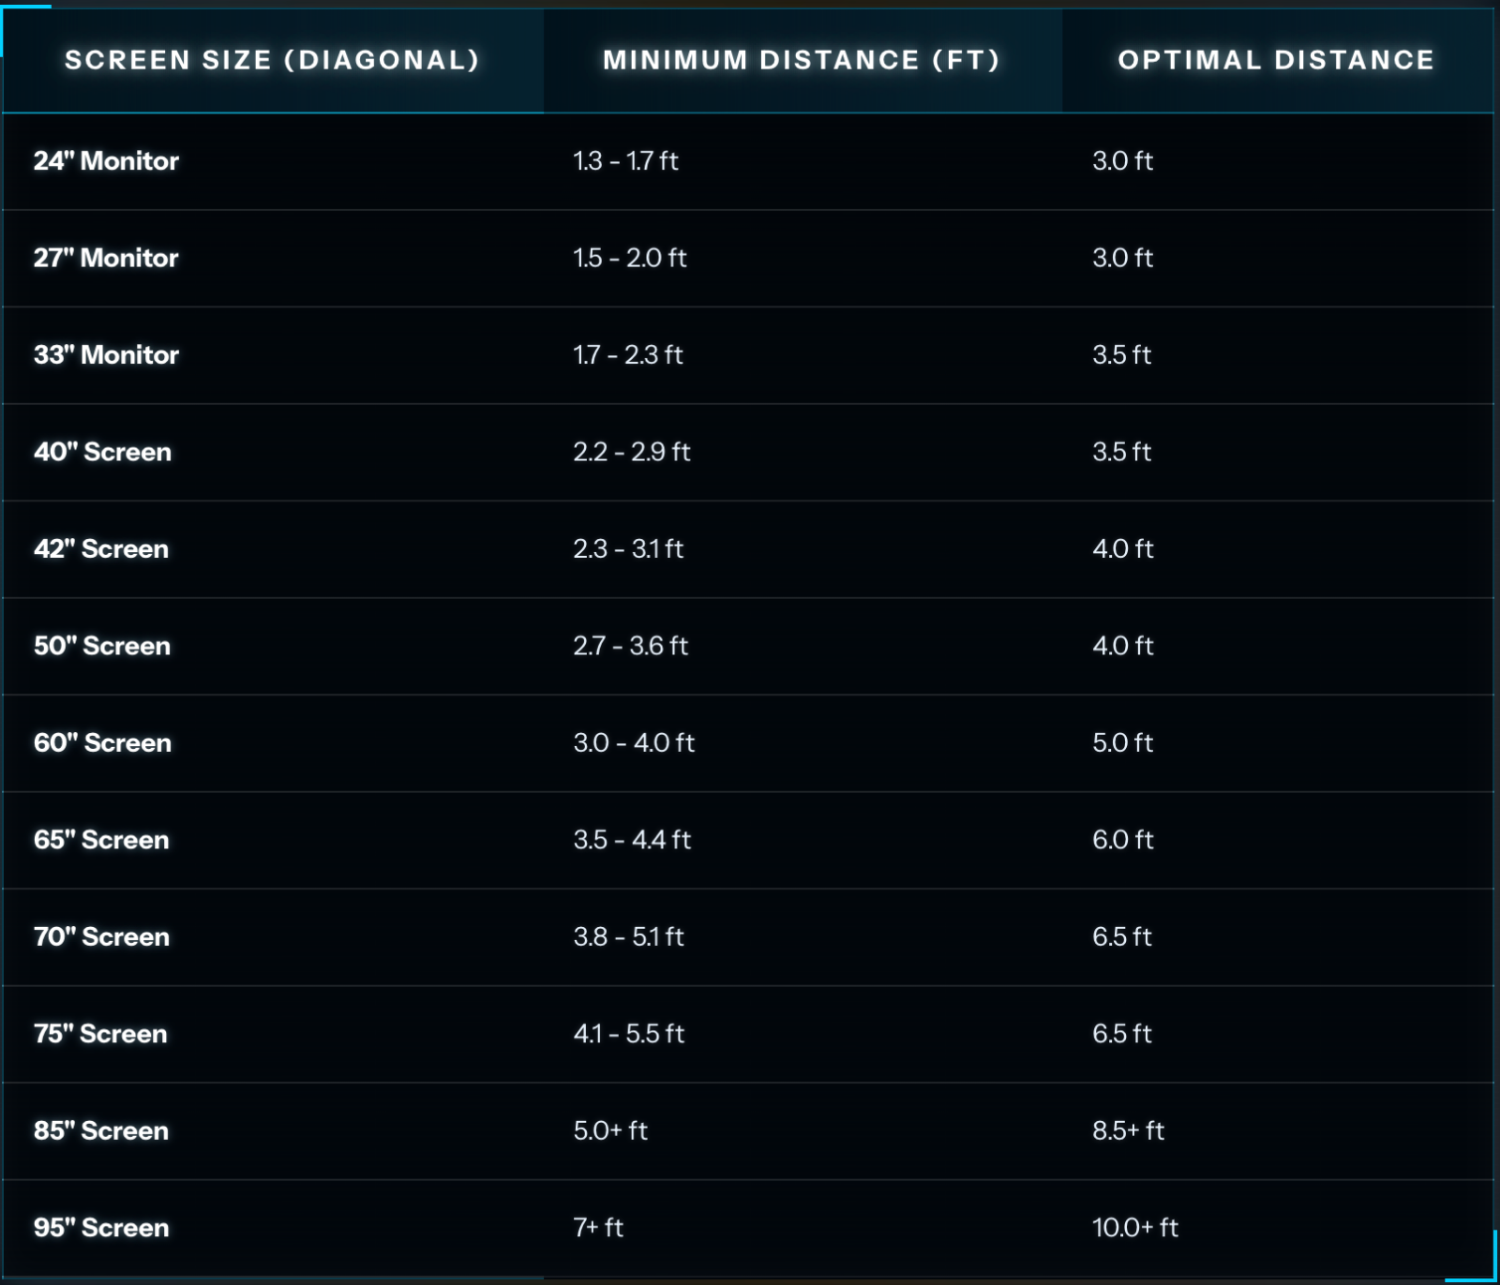1500x1285 pixels.
Task: Click the Optimal Distance column header
Action: click(x=1276, y=60)
